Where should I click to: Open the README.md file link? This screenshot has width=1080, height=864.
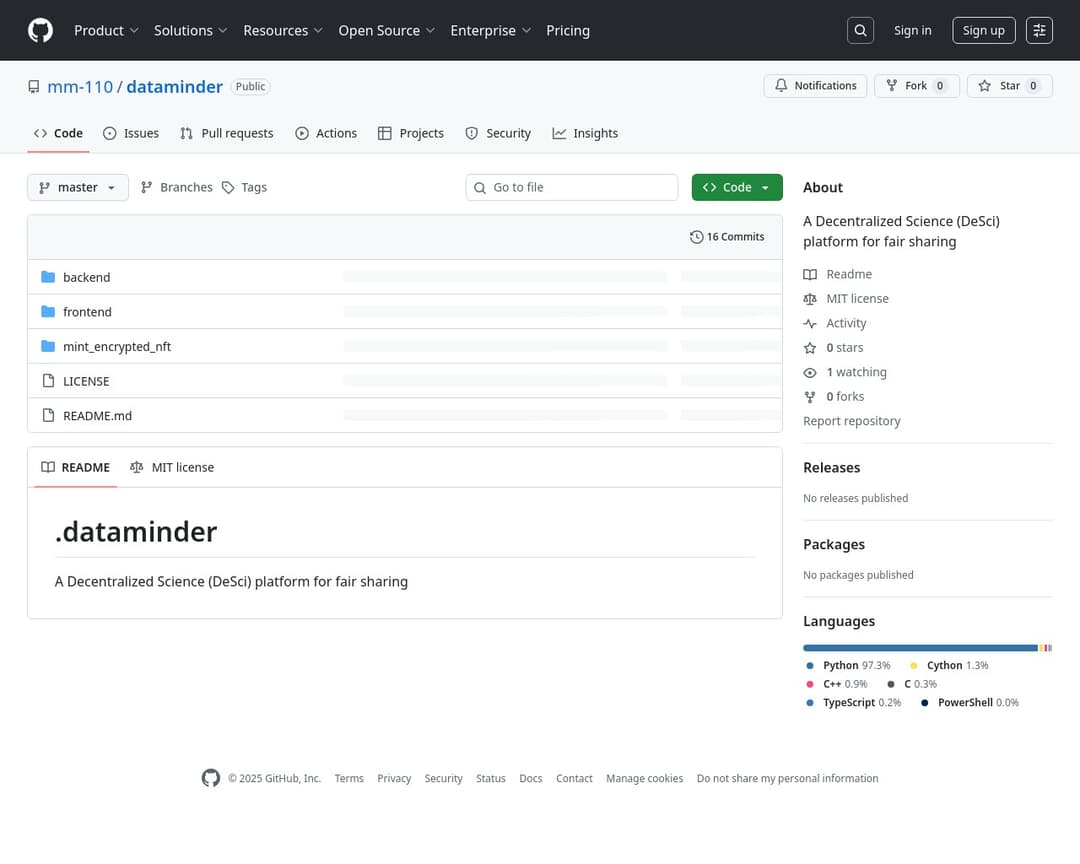(x=97, y=415)
